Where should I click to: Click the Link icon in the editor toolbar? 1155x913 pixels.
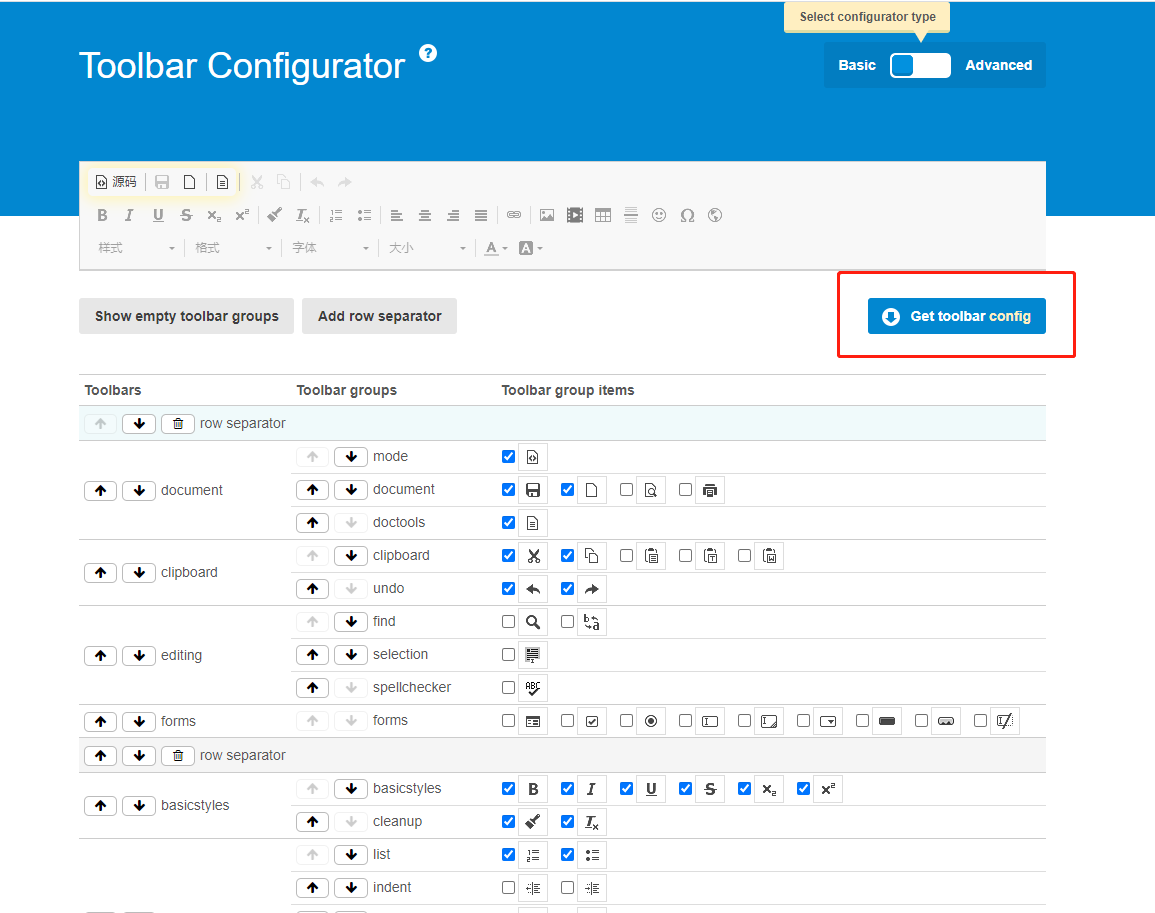coord(513,215)
